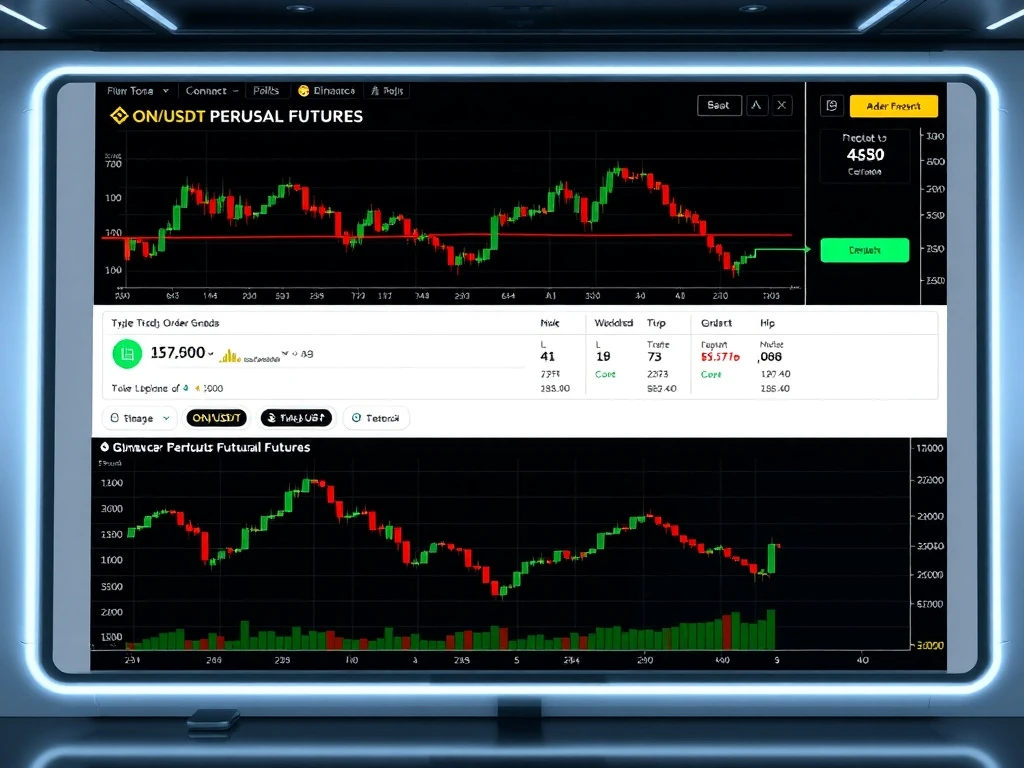Open the first dropdown in top menu bar
This screenshot has height=768, width=1024.
[x=138, y=91]
